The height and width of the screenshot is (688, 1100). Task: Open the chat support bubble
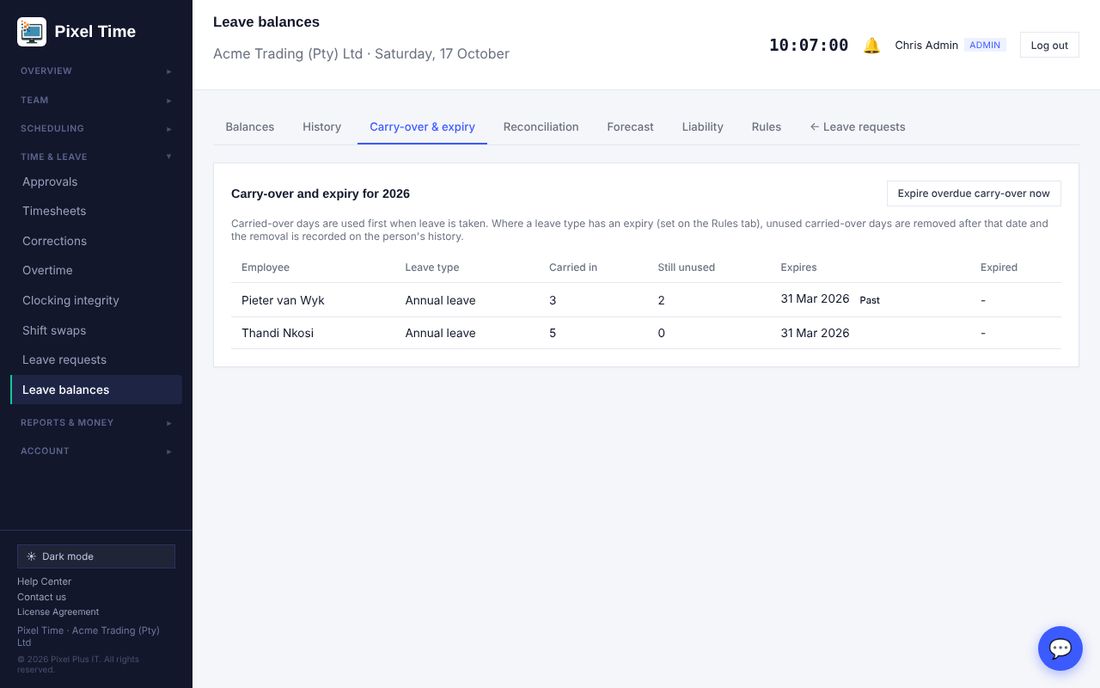1060,648
